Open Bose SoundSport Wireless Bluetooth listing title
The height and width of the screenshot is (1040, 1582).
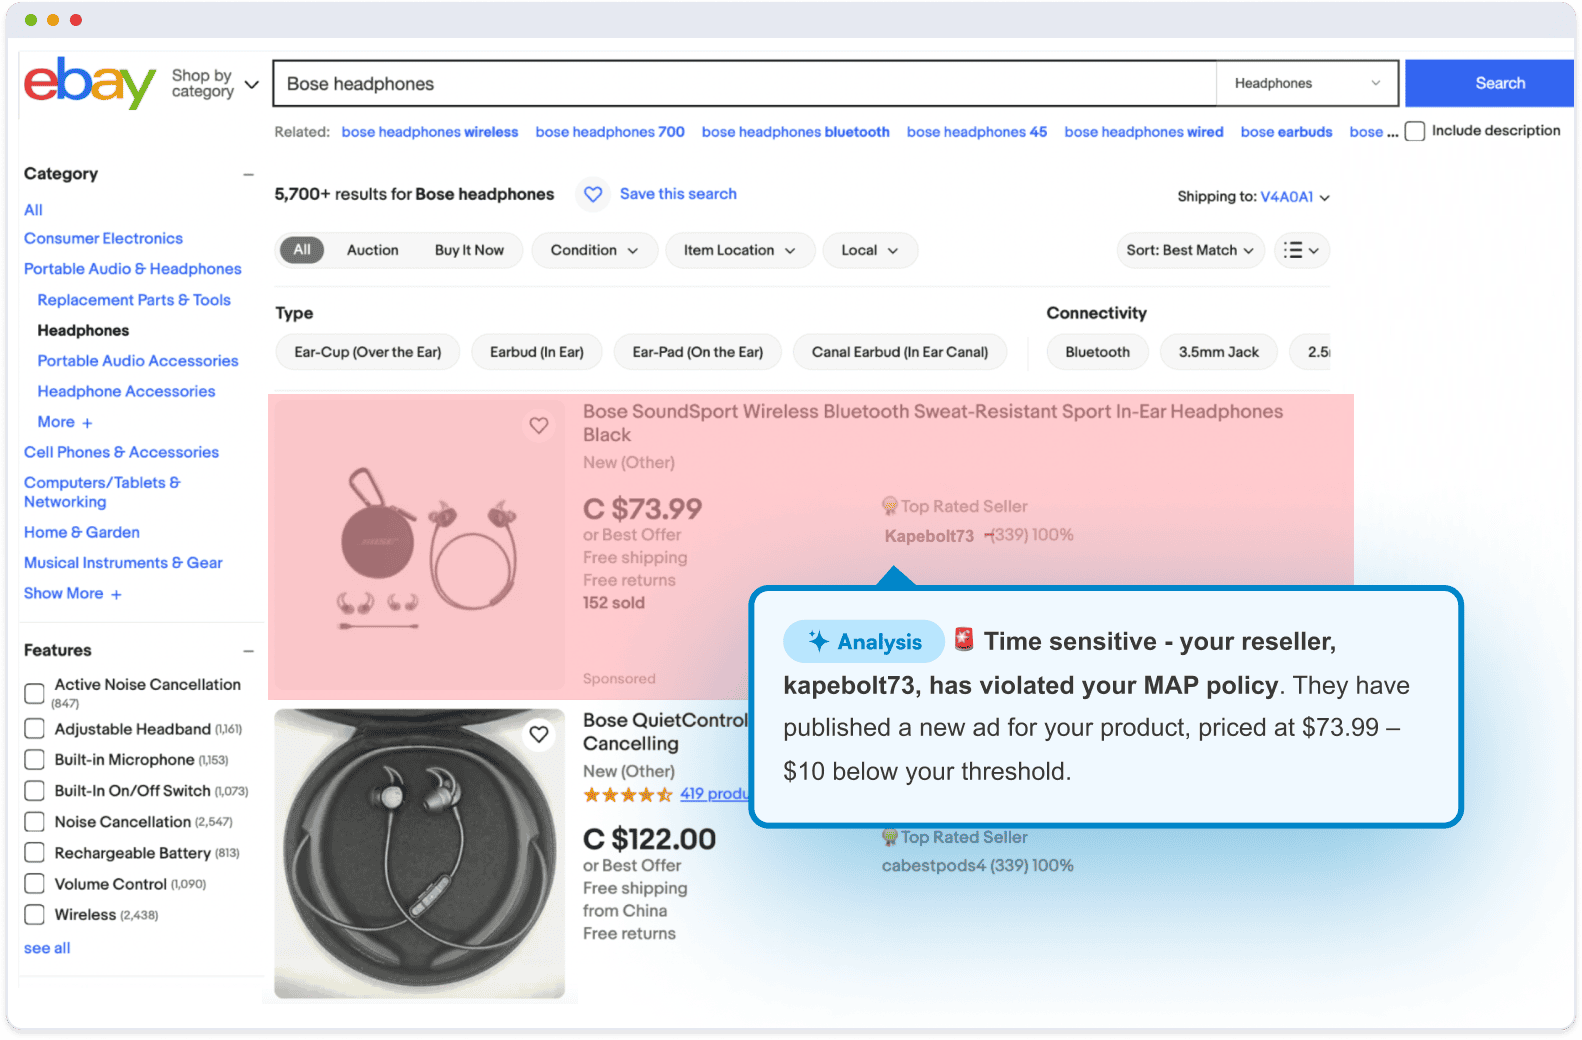(x=932, y=423)
